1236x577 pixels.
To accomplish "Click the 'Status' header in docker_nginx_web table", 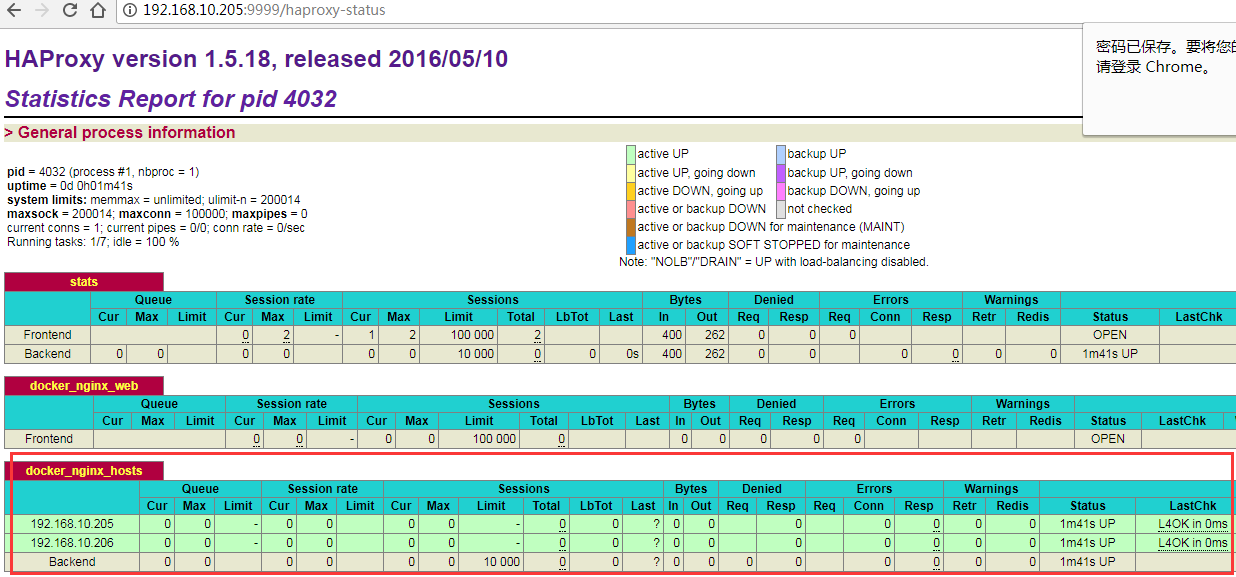I will 1108,421.
